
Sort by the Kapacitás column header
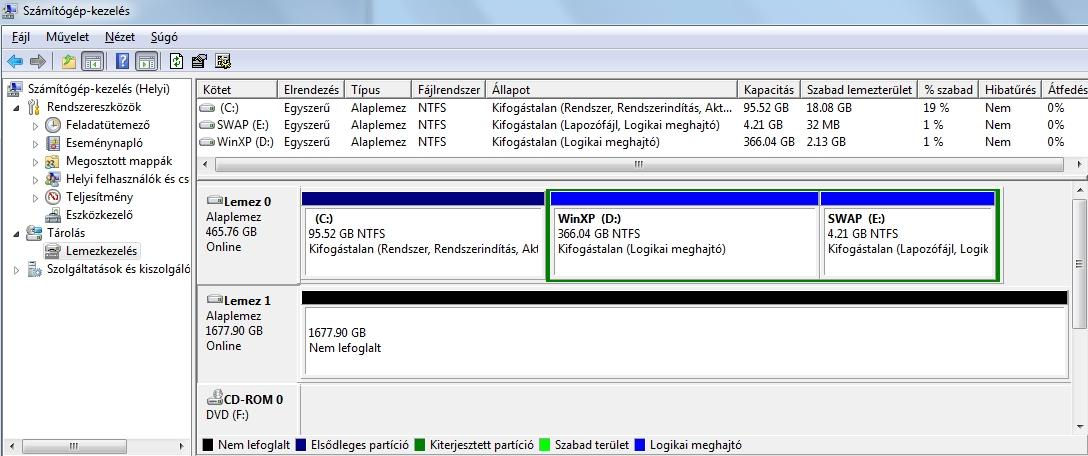(x=768, y=90)
